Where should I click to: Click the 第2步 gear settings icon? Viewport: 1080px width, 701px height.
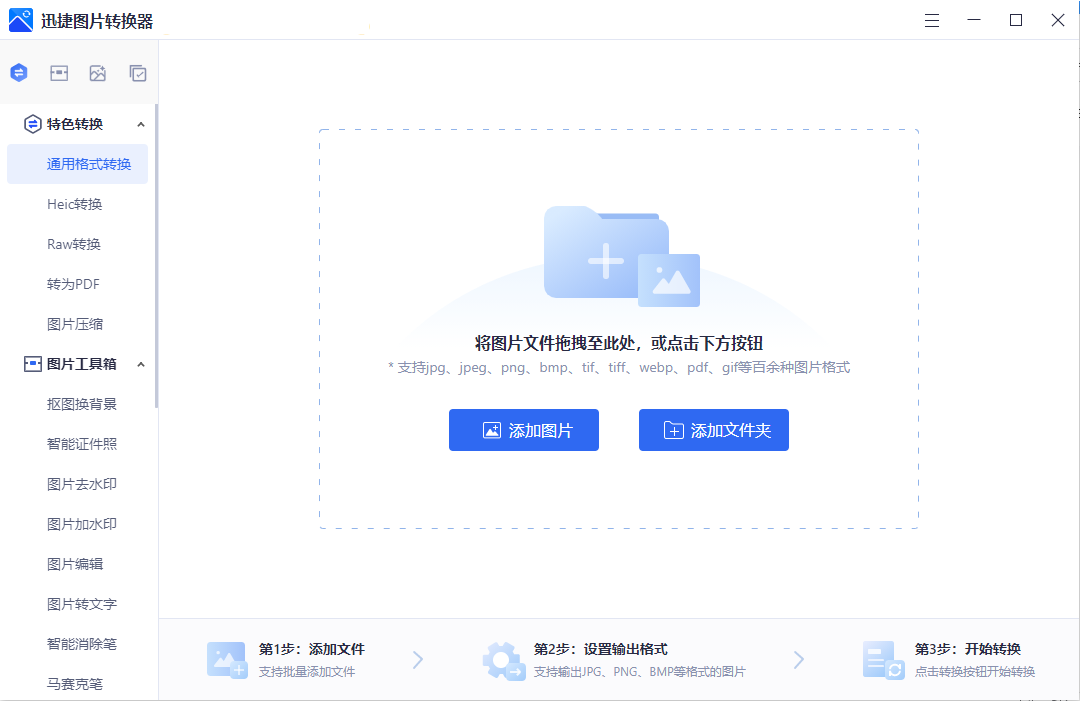tap(504, 659)
